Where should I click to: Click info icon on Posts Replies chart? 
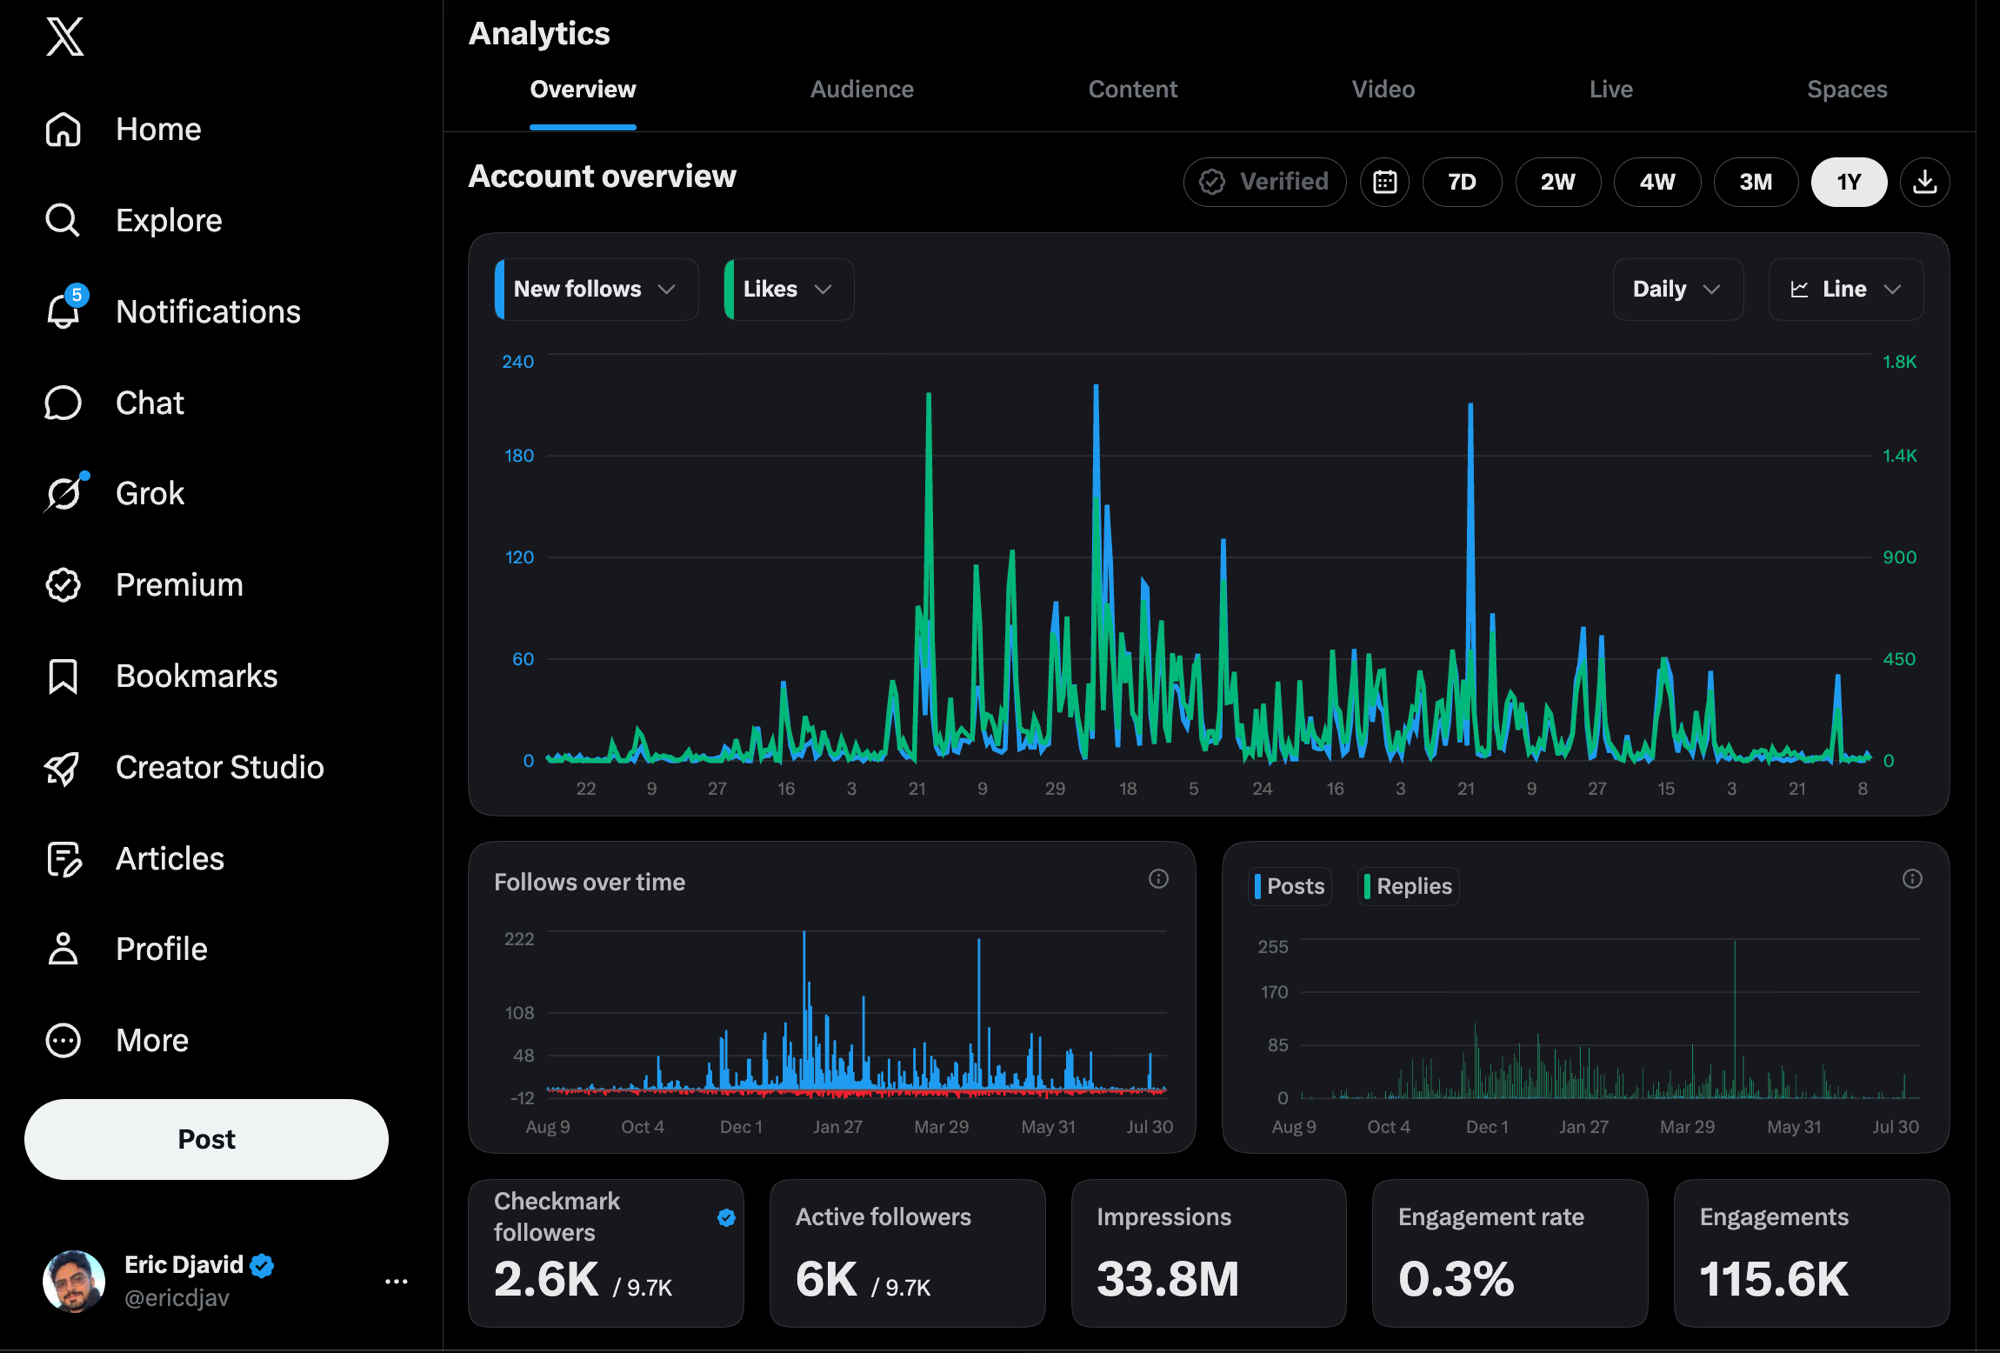pos(1912,879)
